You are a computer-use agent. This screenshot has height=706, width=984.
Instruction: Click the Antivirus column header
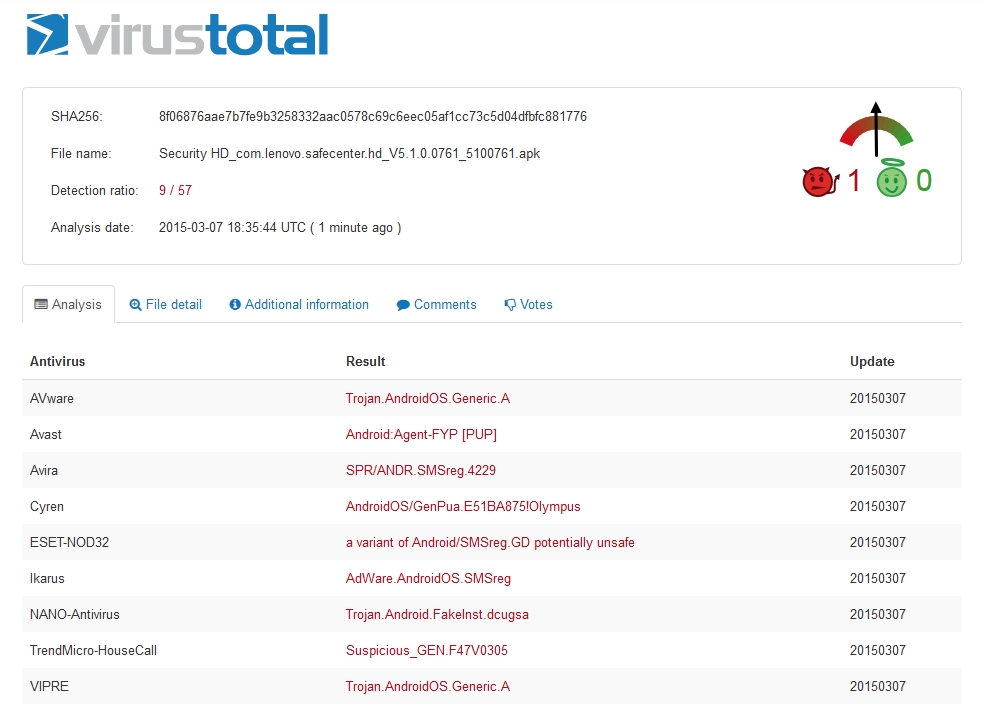57,361
